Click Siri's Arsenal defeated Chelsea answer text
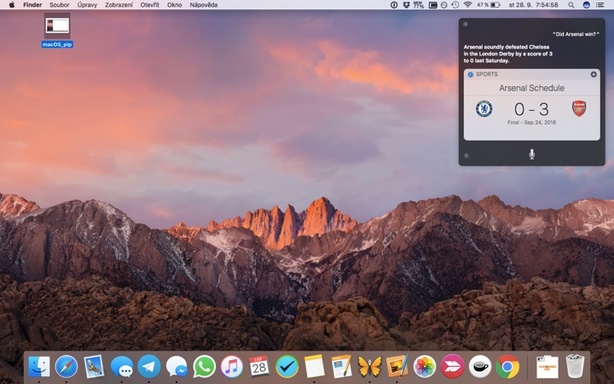Viewport: 614px width, 384px height. [508, 54]
